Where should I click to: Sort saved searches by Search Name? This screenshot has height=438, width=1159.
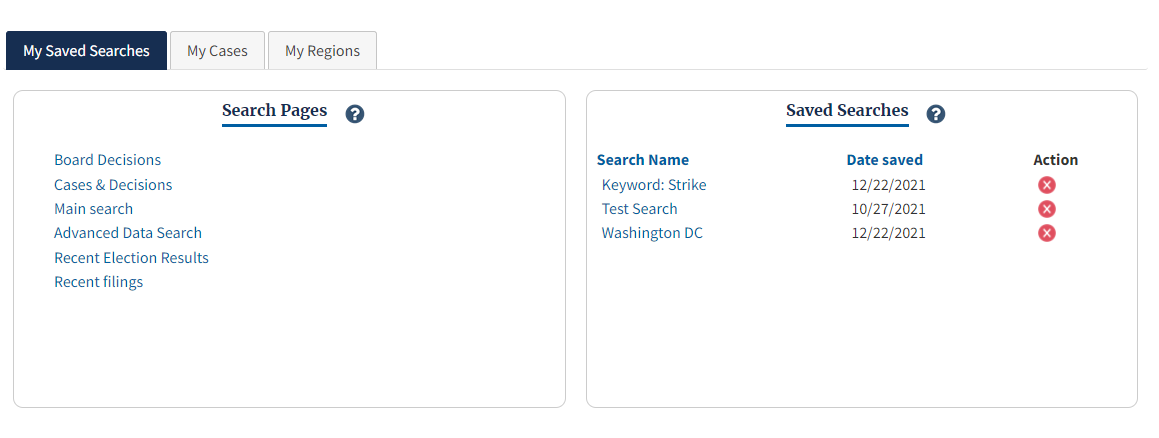click(643, 160)
